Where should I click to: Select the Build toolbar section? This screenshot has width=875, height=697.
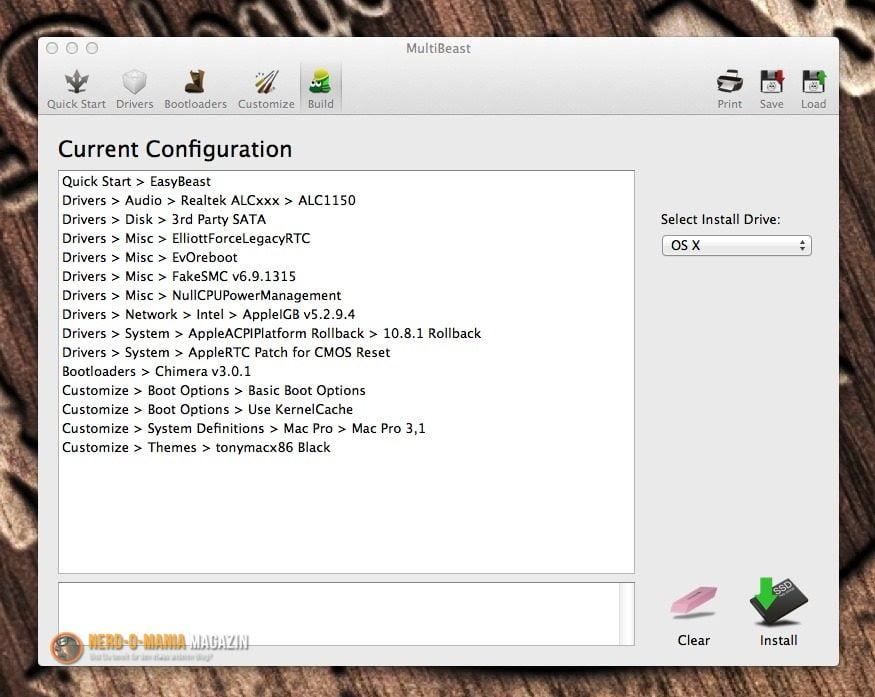tap(321, 89)
